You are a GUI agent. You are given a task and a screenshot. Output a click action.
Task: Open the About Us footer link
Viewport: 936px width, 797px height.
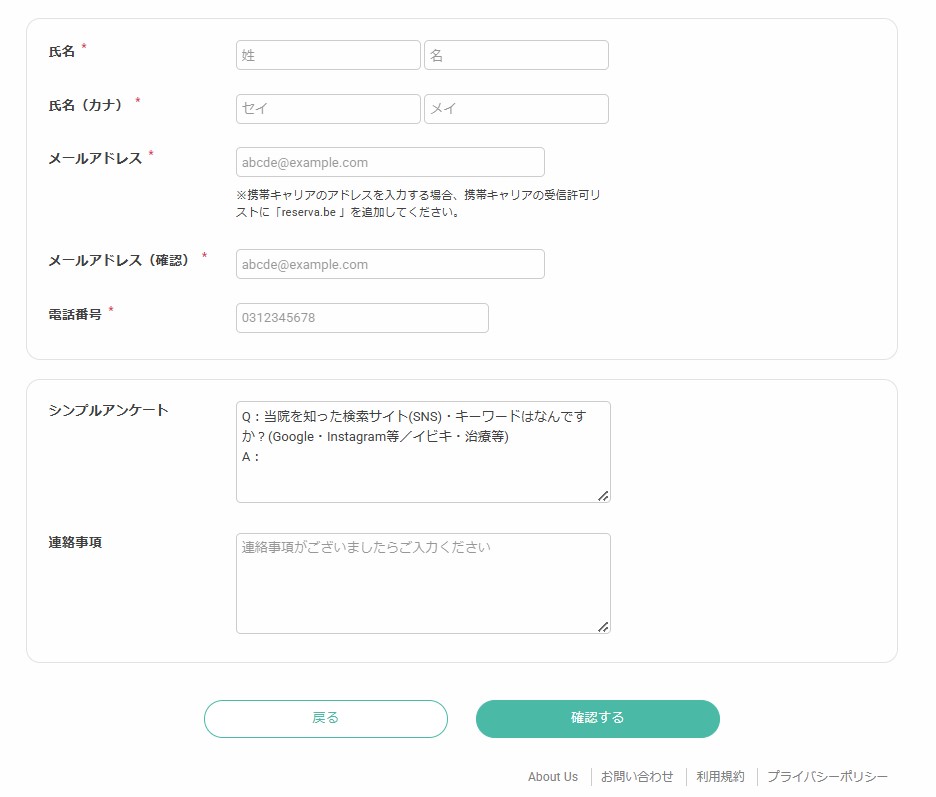click(553, 777)
